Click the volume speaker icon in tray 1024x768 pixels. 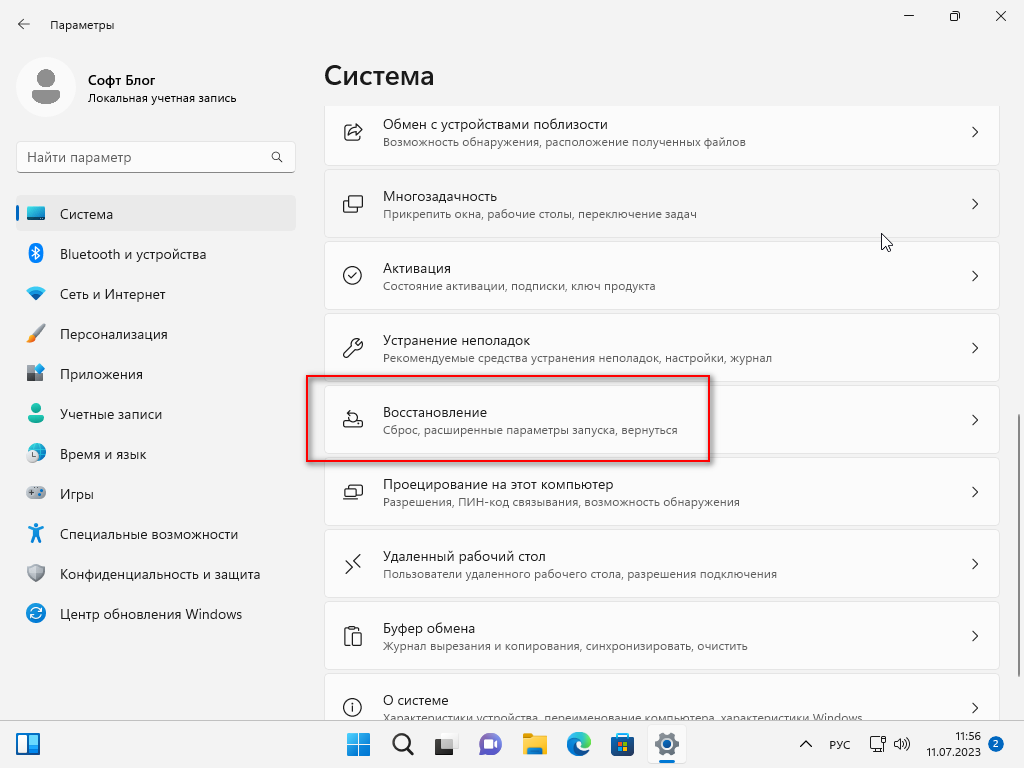(902, 744)
